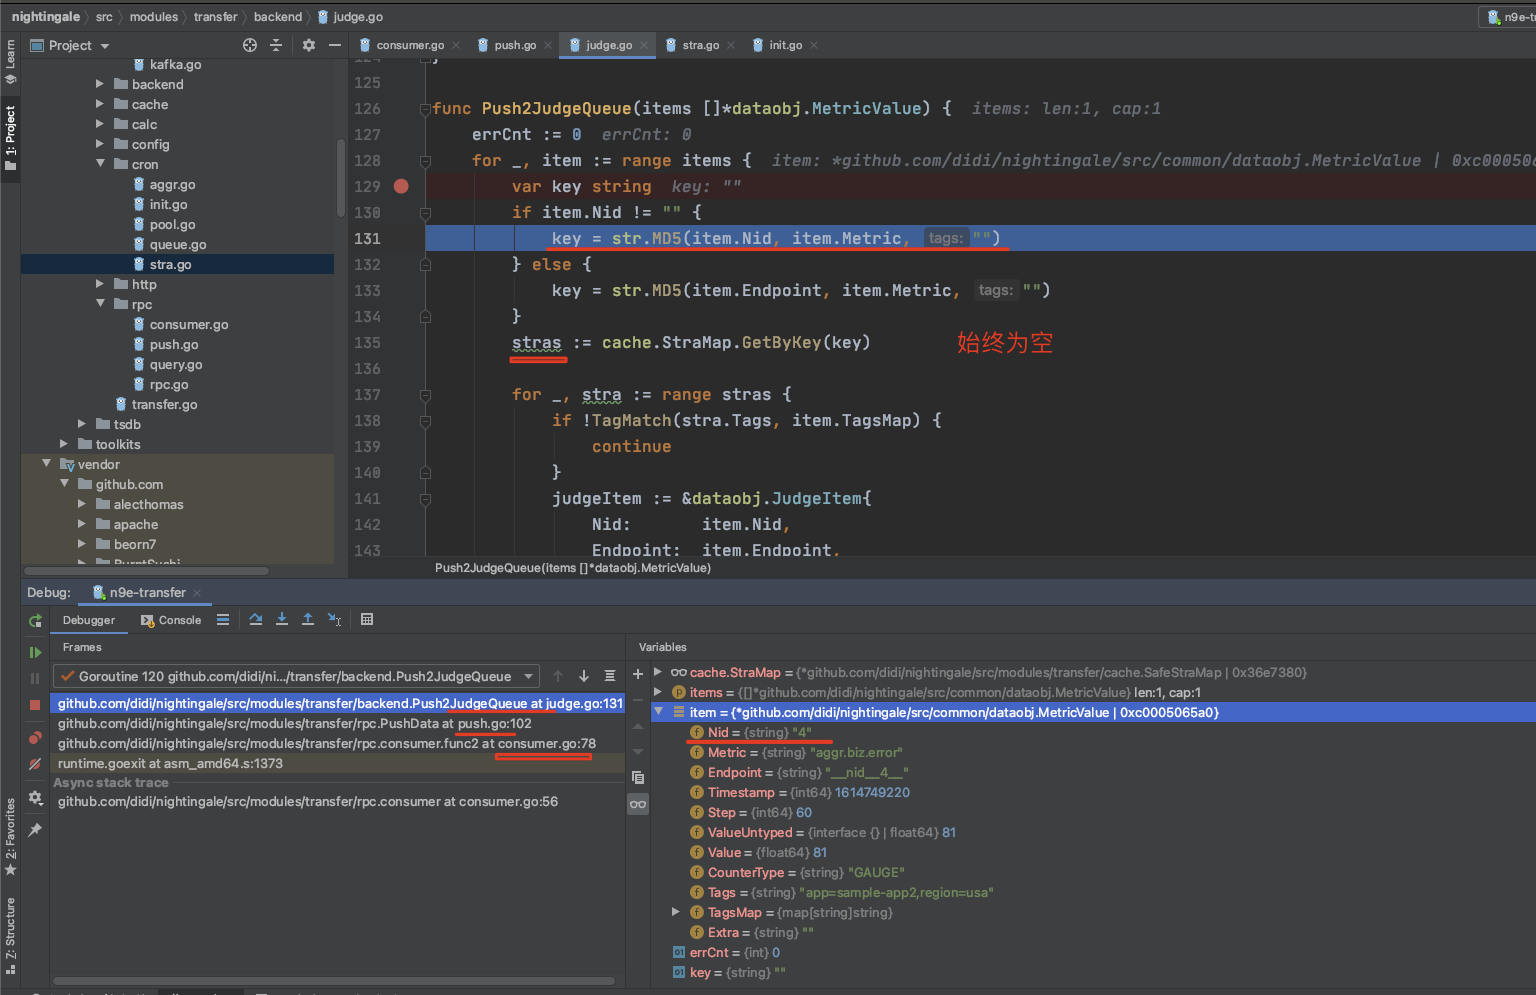Open Structure tool window
This screenshot has height=995, width=1536.
point(10,935)
